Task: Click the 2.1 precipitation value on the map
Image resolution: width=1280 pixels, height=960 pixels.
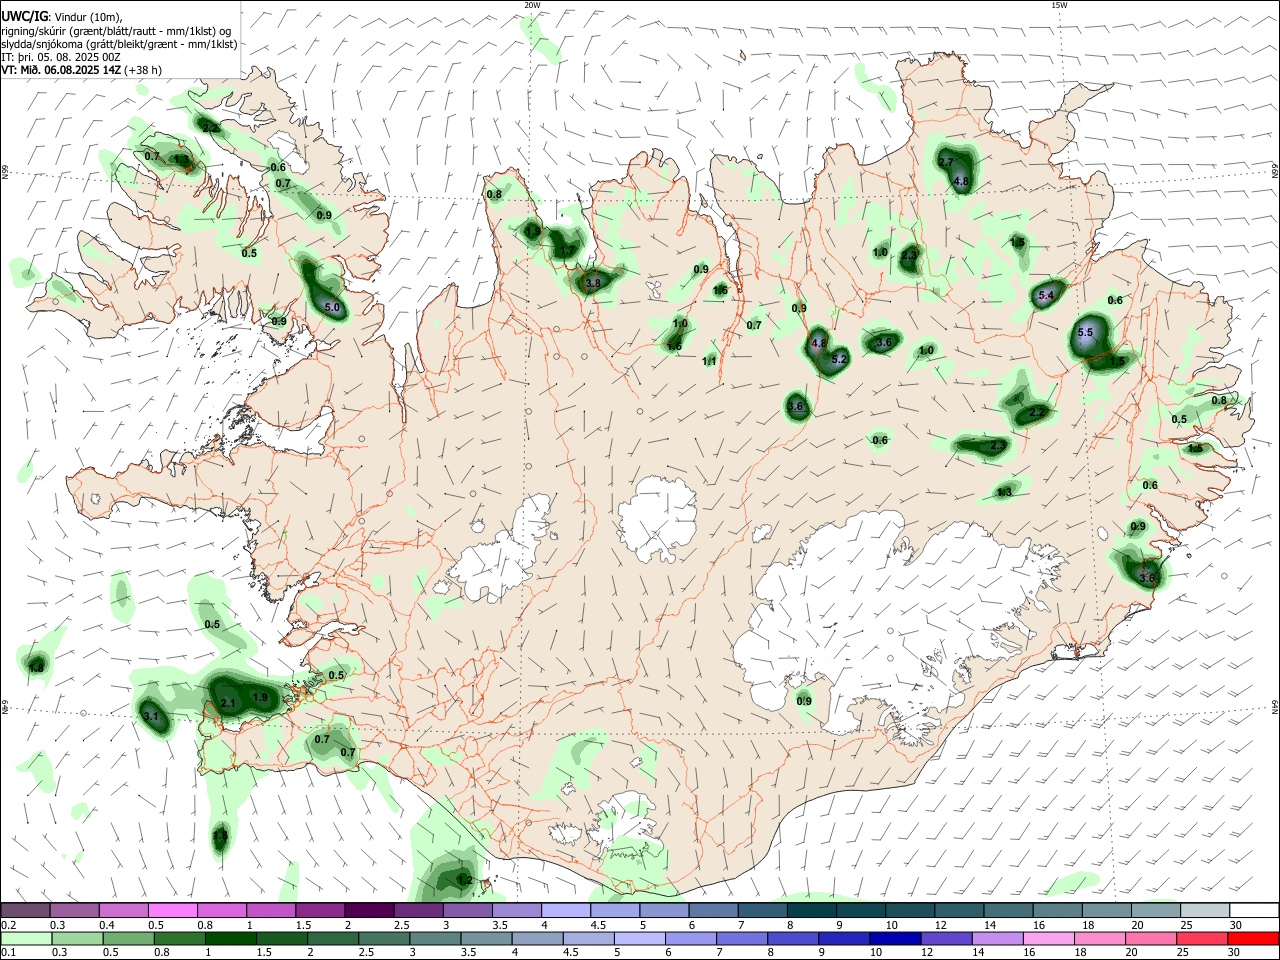Action: pyautogui.click(x=227, y=704)
